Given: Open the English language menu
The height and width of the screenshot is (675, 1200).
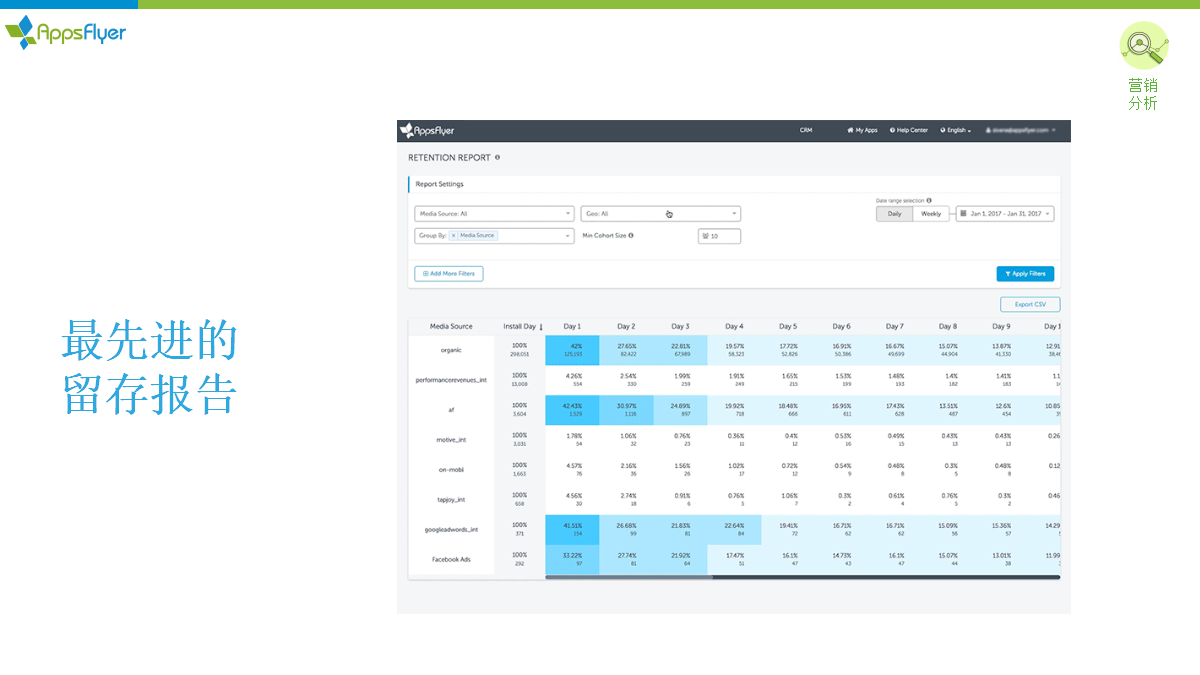Looking at the screenshot, I should 955,130.
